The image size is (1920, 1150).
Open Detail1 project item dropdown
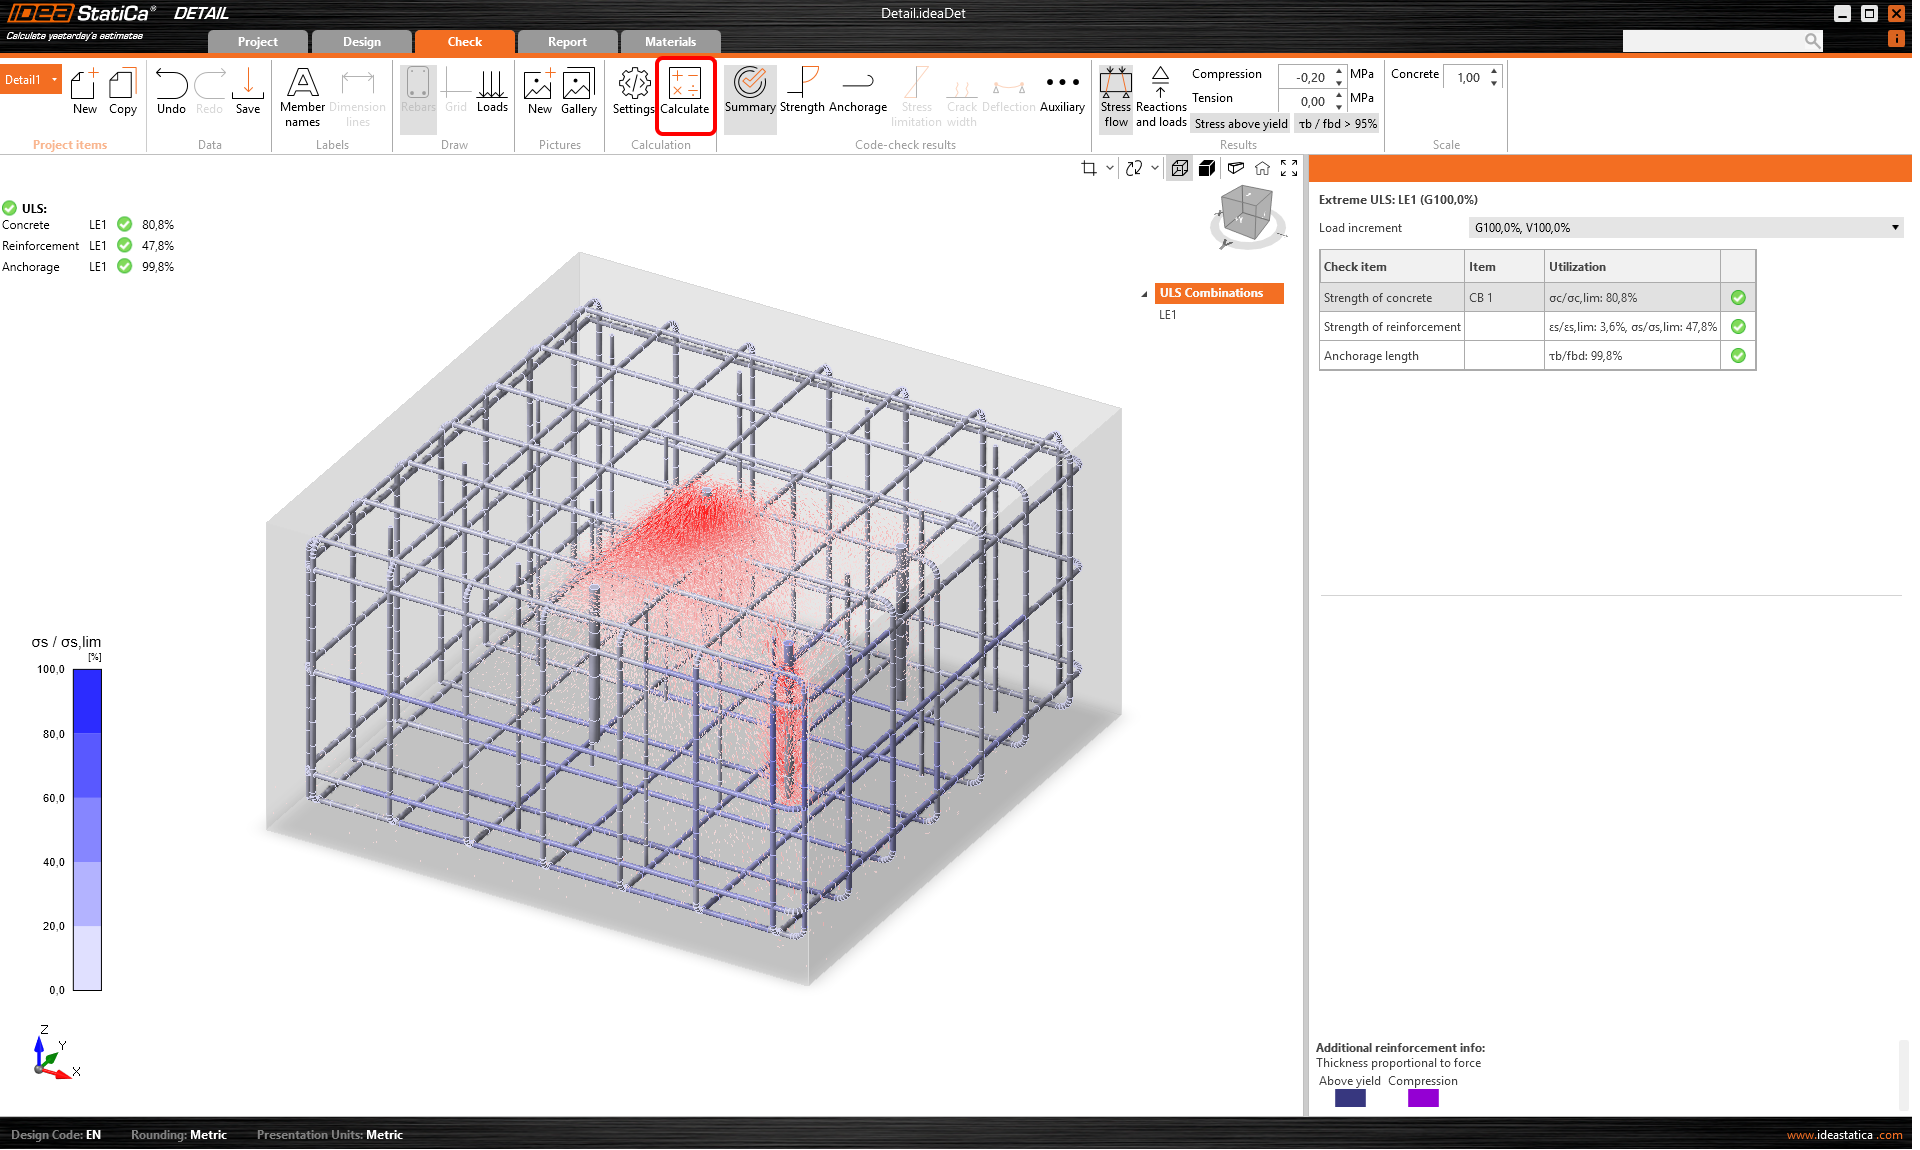coord(55,80)
